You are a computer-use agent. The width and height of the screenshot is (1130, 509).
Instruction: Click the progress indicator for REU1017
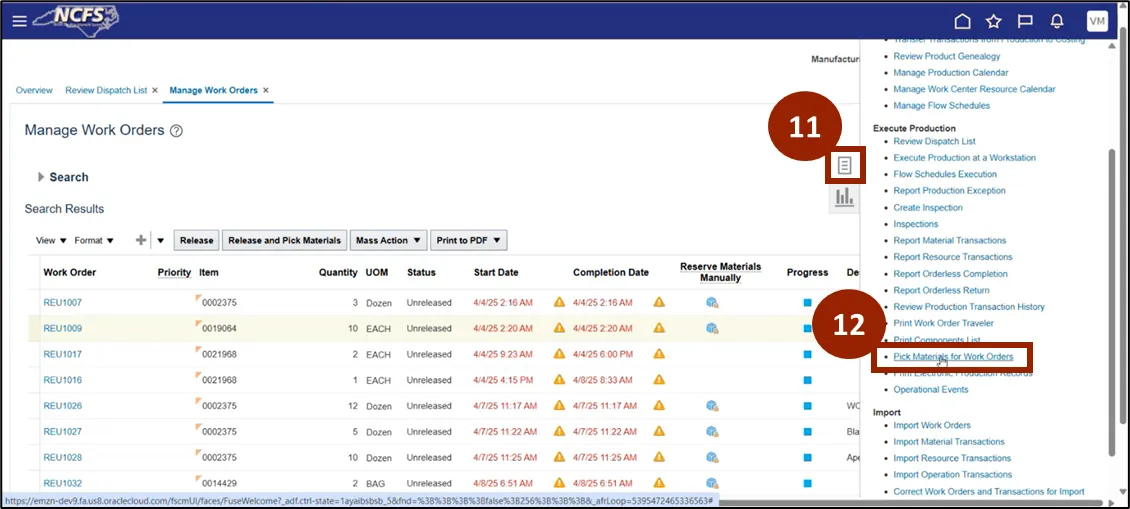(x=807, y=354)
